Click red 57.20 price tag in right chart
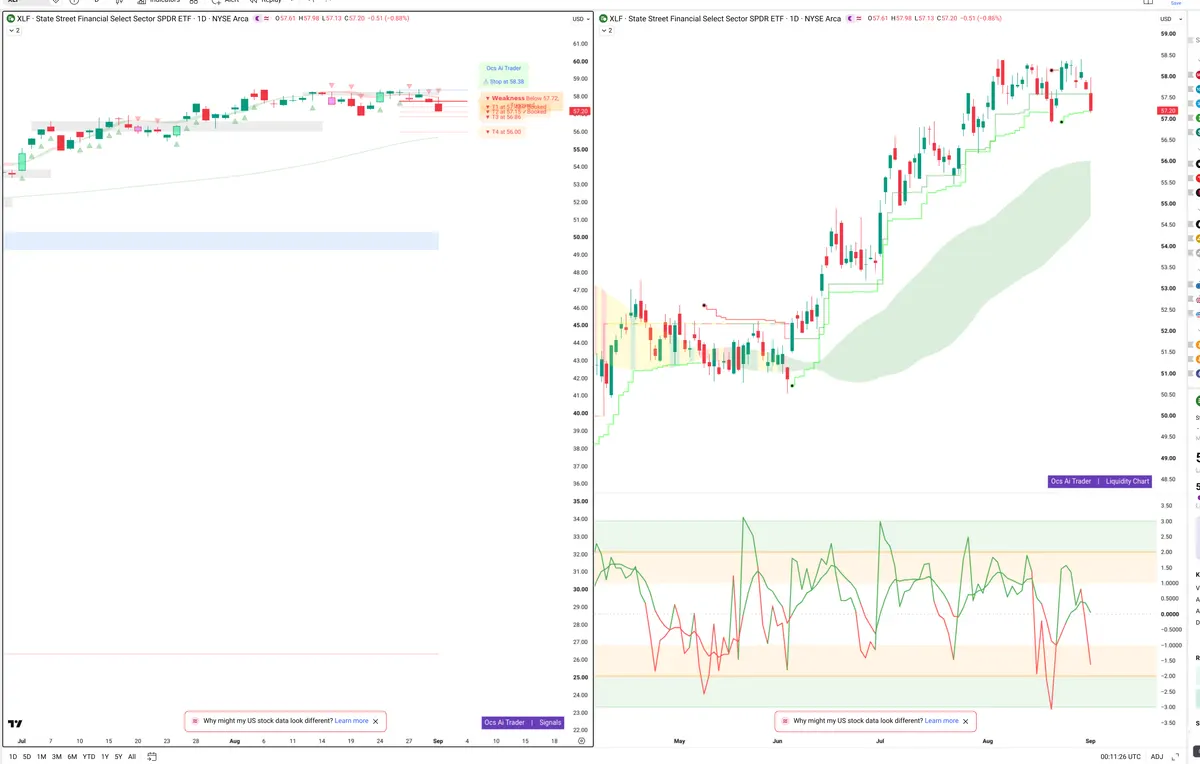1200x764 pixels. [1167, 110]
